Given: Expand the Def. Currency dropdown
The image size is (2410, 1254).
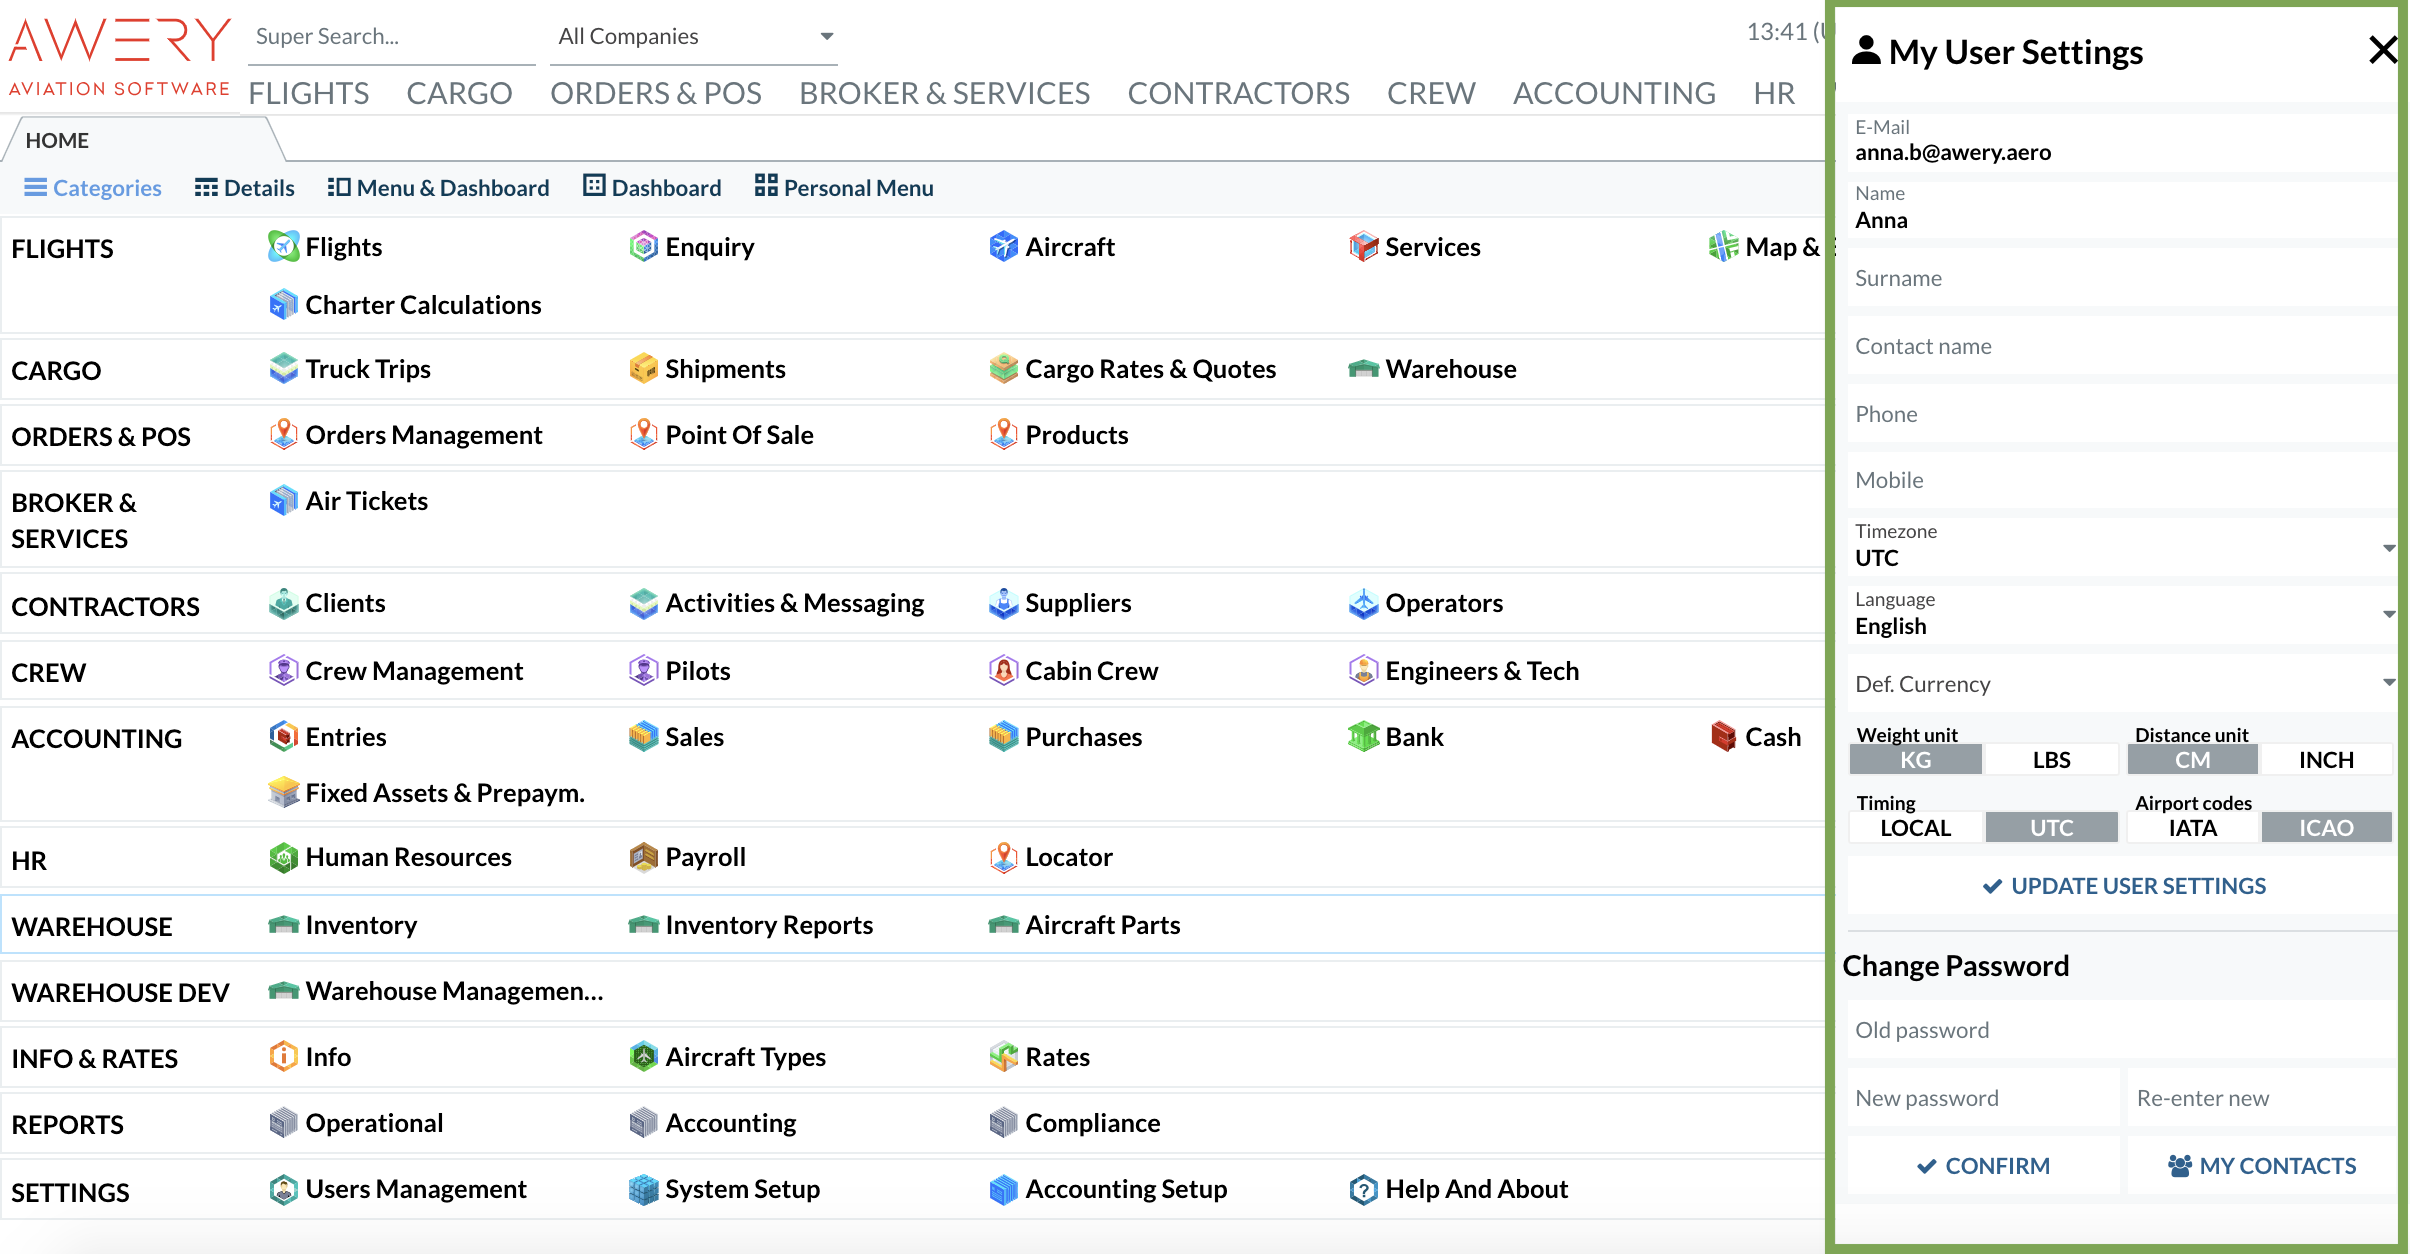Looking at the screenshot, I should click(2388, 683).
